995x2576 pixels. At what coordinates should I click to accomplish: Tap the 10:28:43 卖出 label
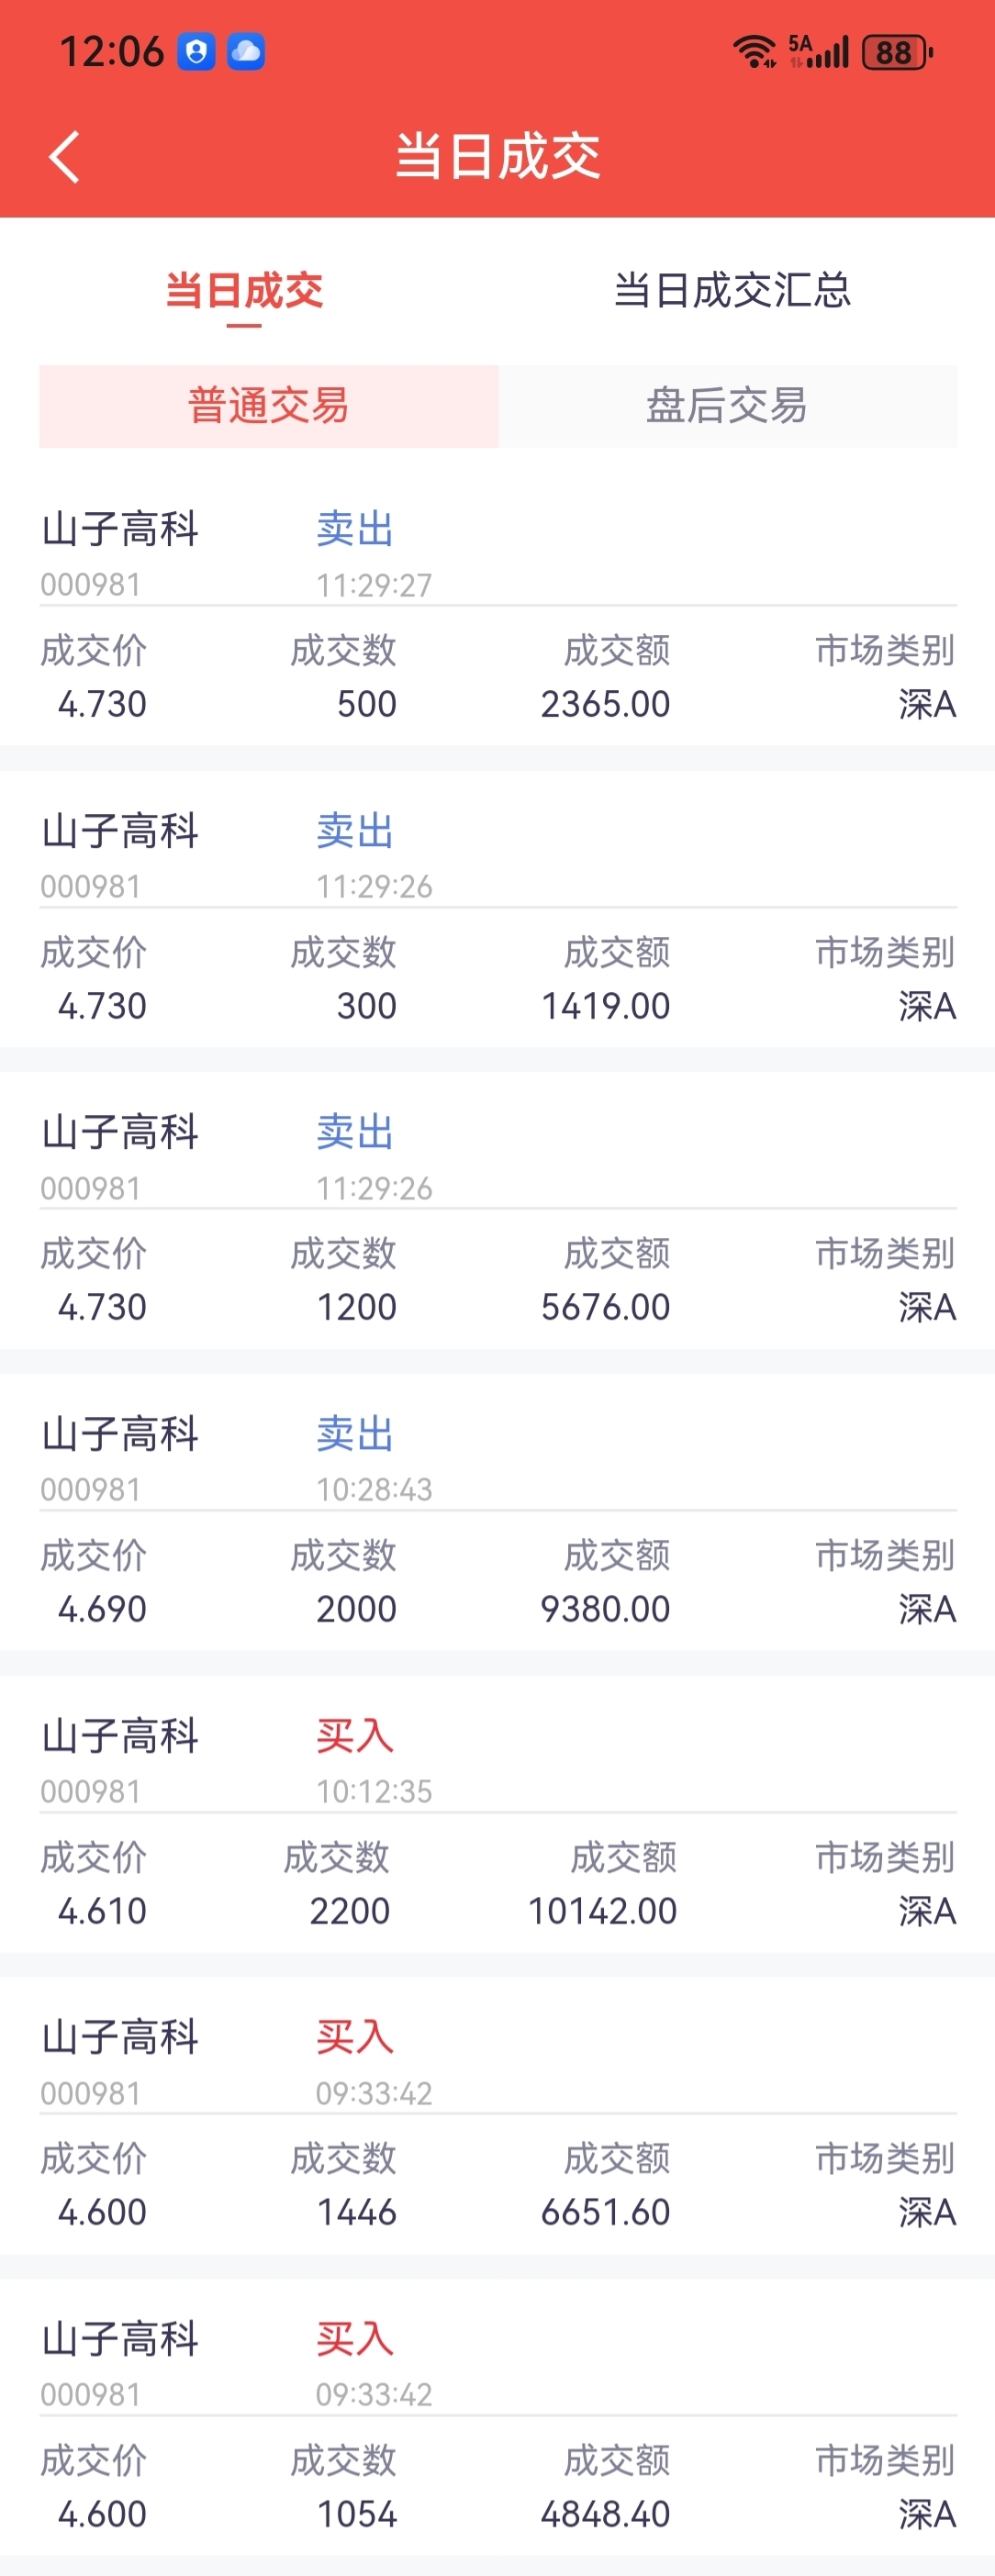(x=355, y=1434)
